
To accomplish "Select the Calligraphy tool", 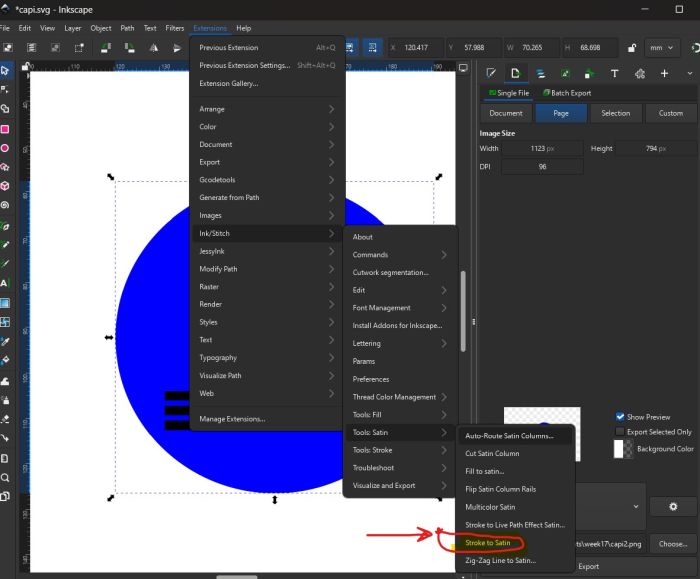I will pyautogui.click(x=5, y=263).
